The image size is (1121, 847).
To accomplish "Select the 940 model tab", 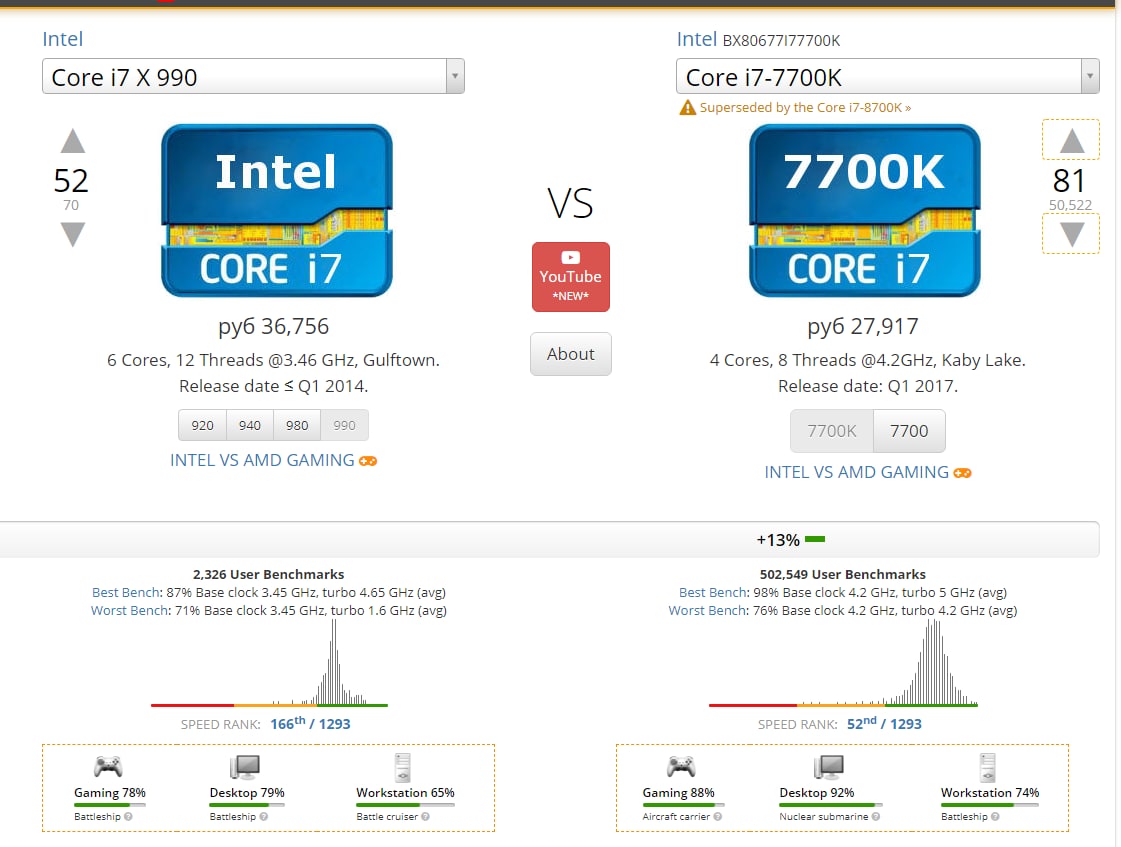I will [250, 425].
